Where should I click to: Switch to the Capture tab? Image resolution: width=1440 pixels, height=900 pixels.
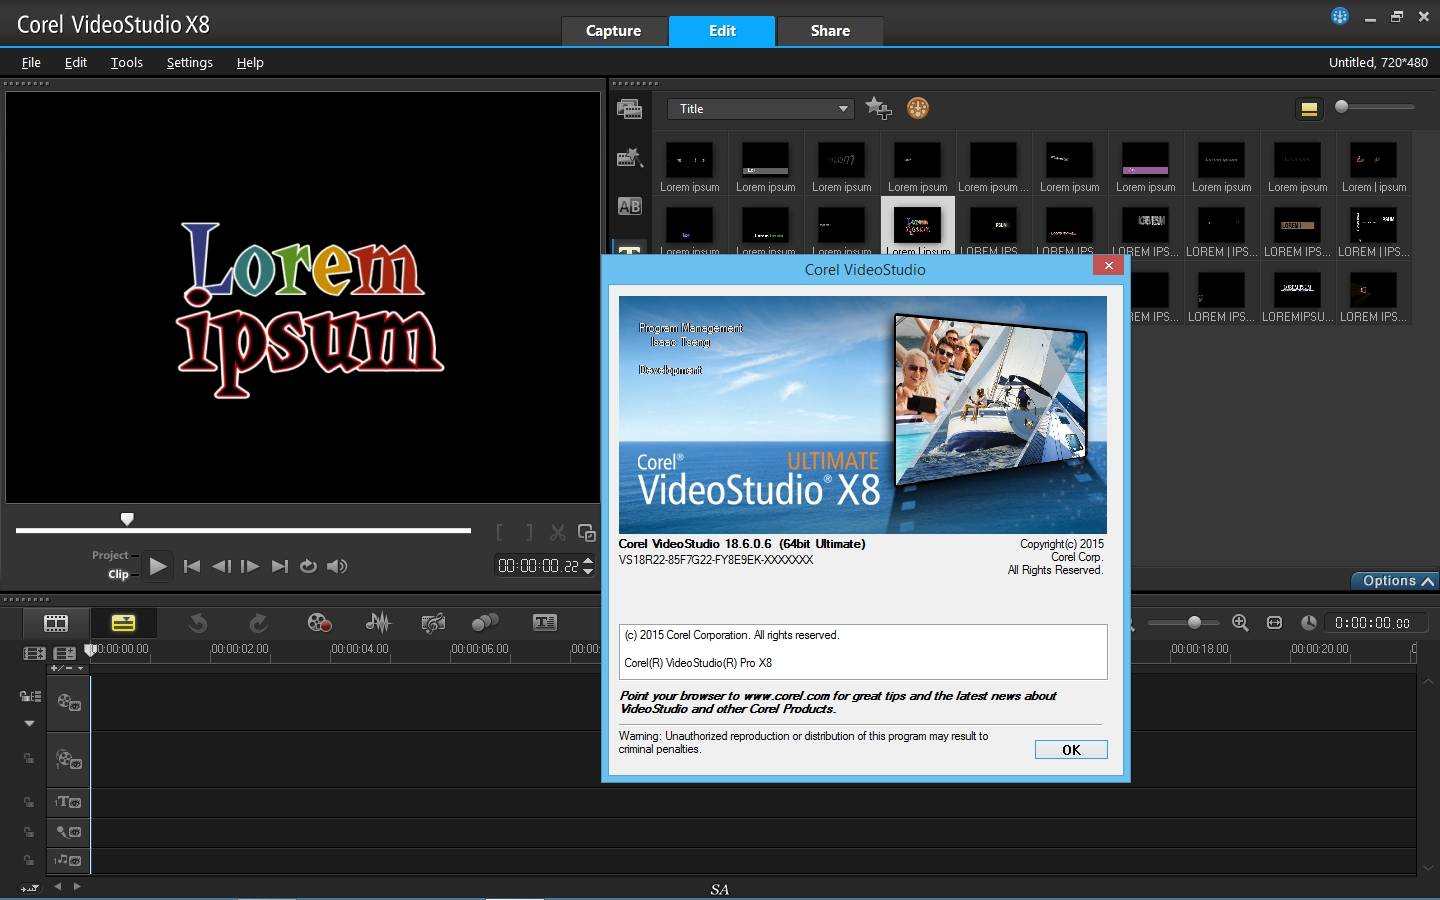coord(613,31)
